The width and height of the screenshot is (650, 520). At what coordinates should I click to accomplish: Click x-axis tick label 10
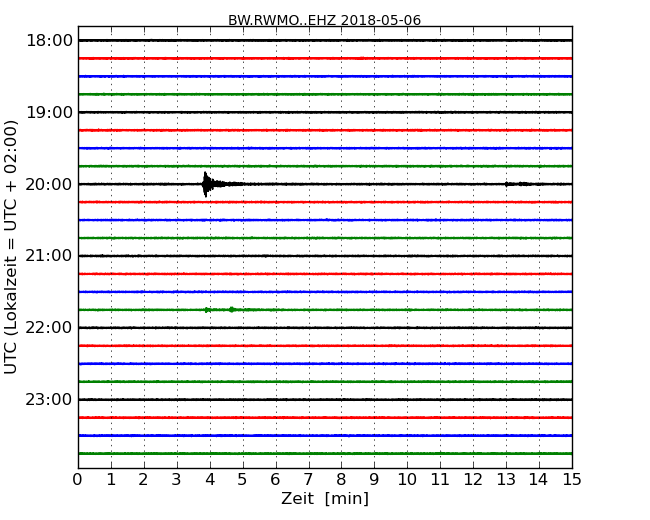[x=407, y=480]
